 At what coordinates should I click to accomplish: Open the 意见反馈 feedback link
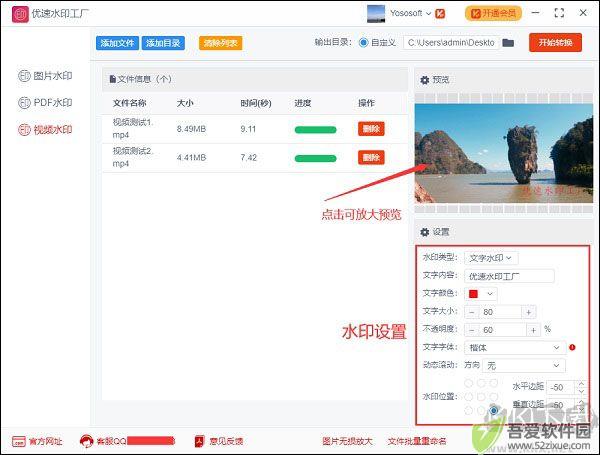(x=219, y=441)
